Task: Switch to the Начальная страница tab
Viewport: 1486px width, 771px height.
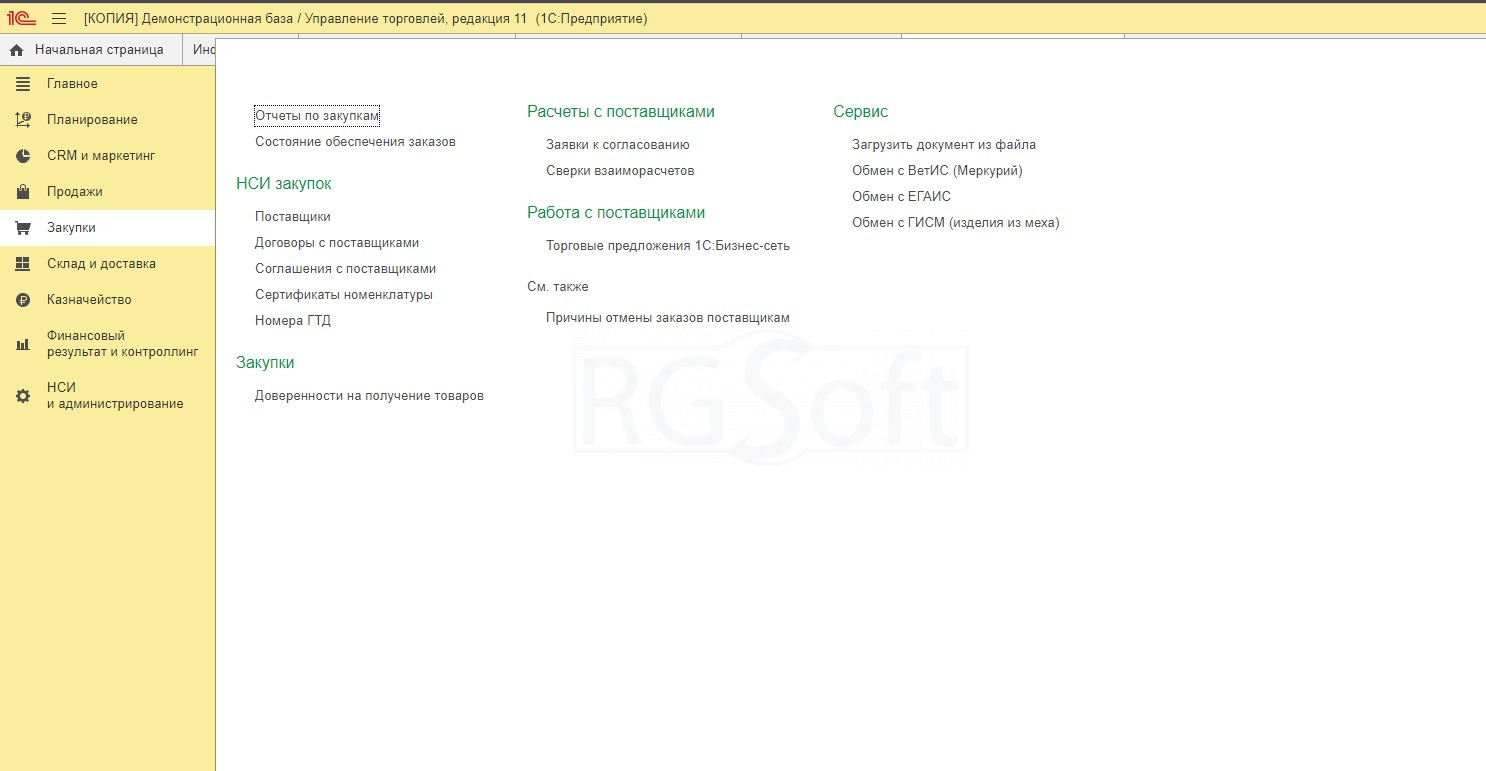Action: click(x=92, y=50)
